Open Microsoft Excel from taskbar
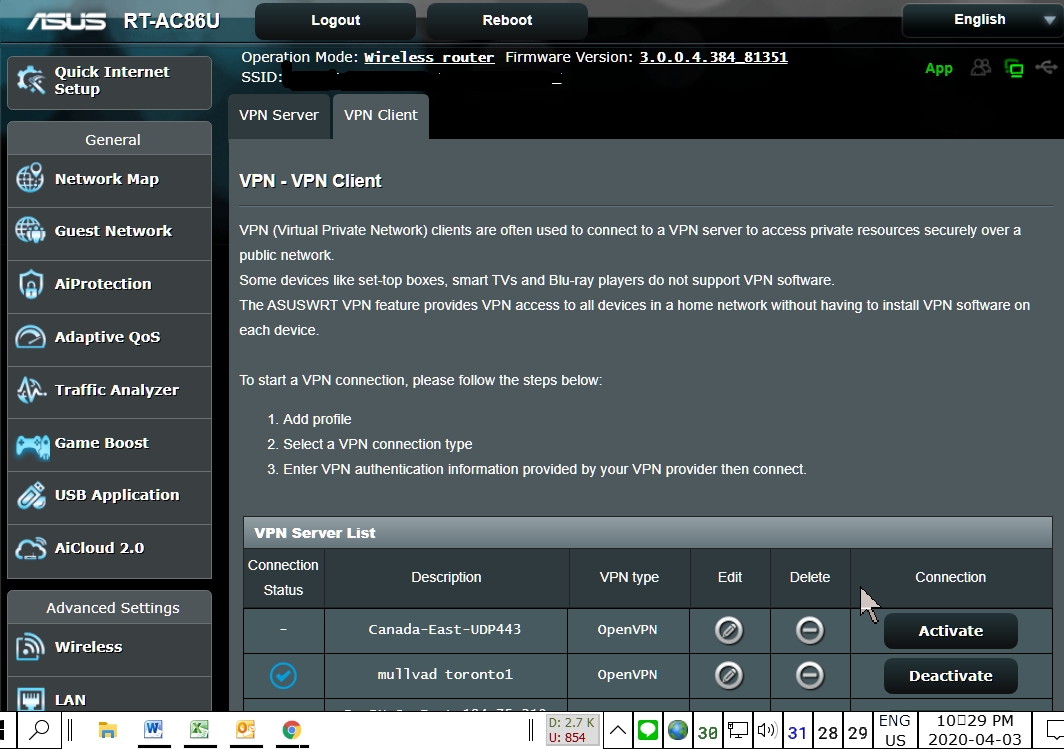 (200, 731)
